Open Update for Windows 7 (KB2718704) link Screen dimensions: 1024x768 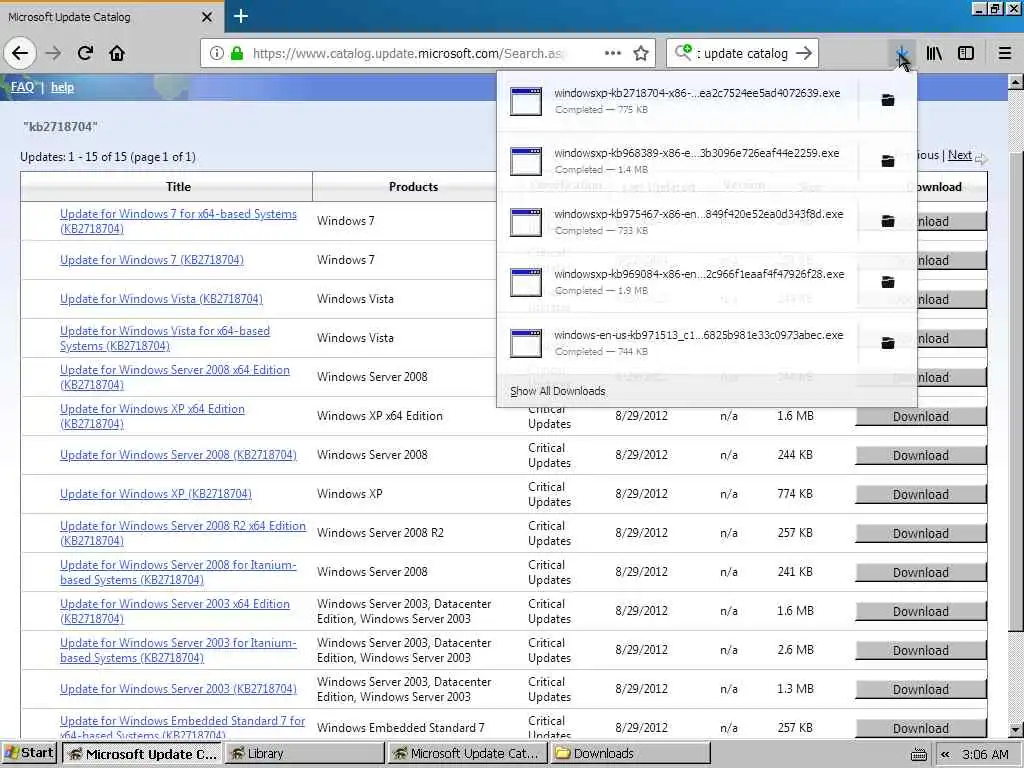(152, 260)
